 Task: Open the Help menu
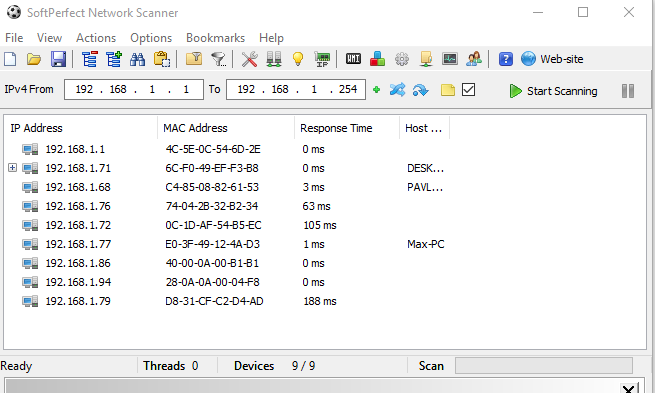(271, 38)
